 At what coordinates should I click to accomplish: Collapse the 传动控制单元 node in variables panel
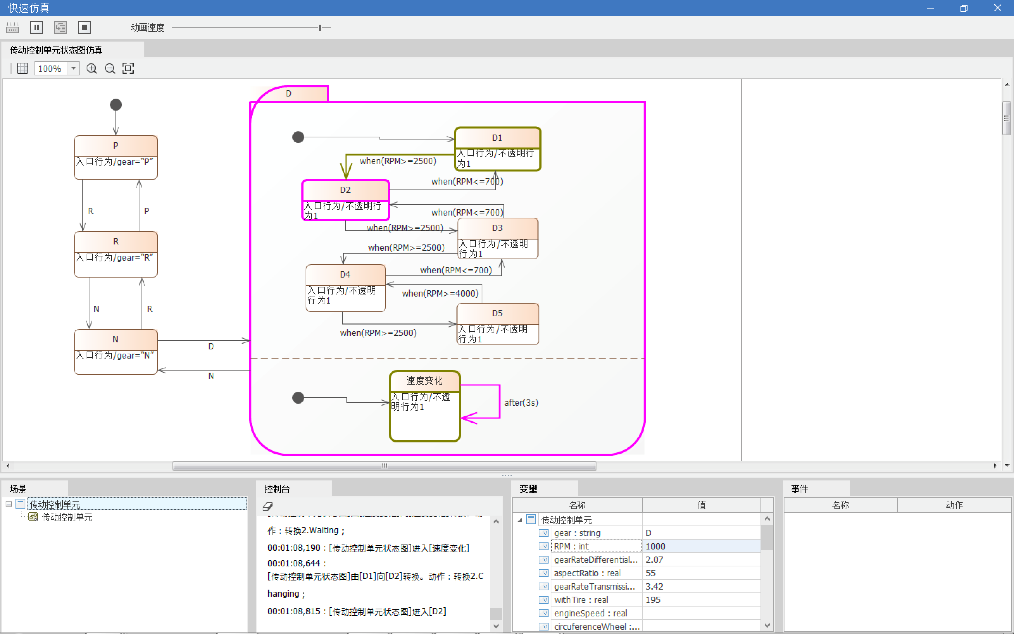pyautogui.click(x=519, y=520)
